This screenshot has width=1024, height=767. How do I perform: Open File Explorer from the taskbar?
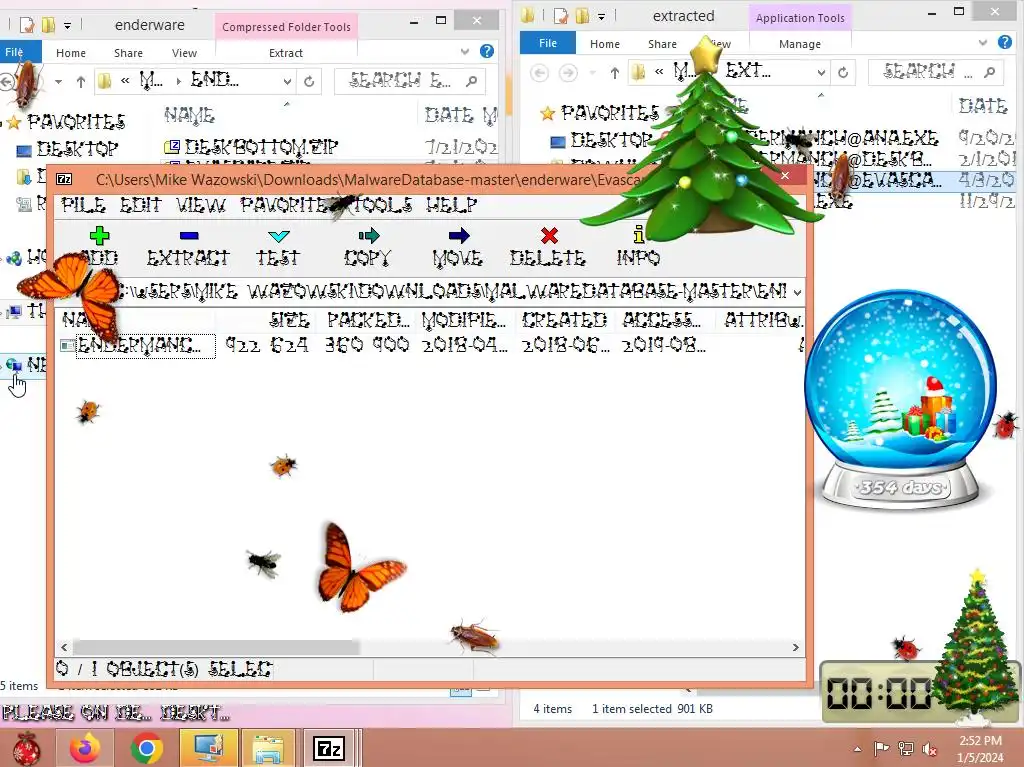tap(268, 748)
